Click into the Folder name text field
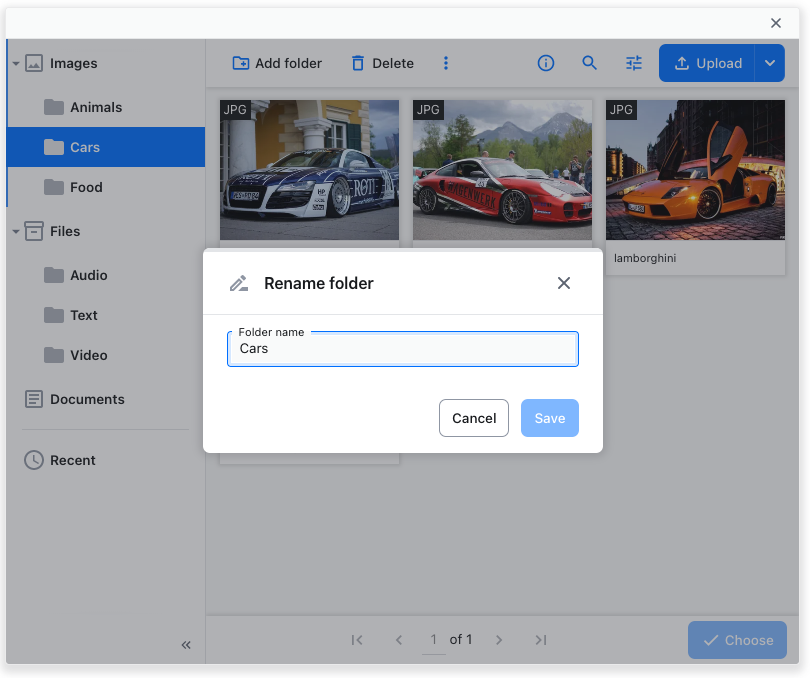The image size is (810, 678). tap(403, 349)
